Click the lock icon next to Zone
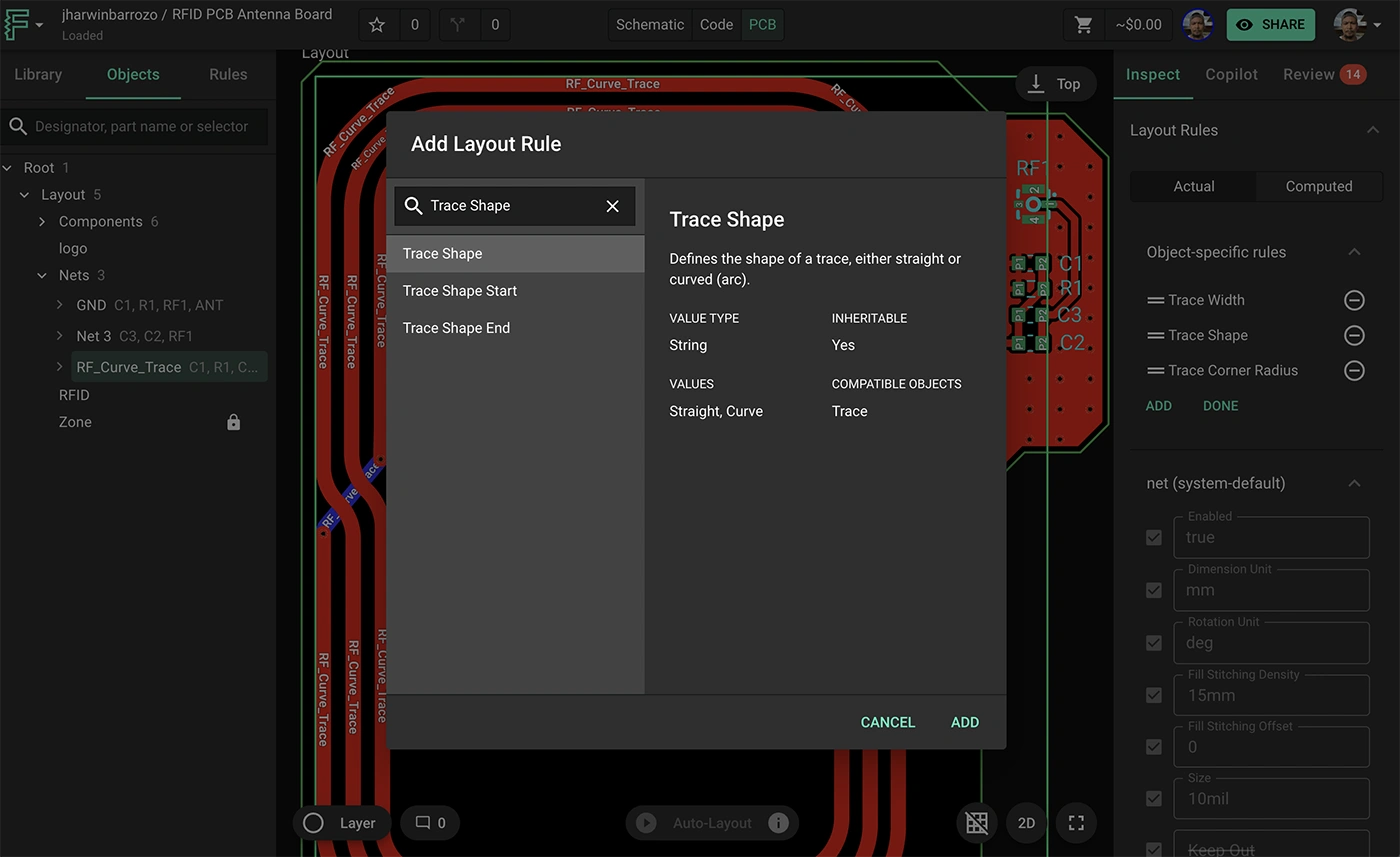The width and height of the screenshot is (1400, 857). click(x=233, y=422)
